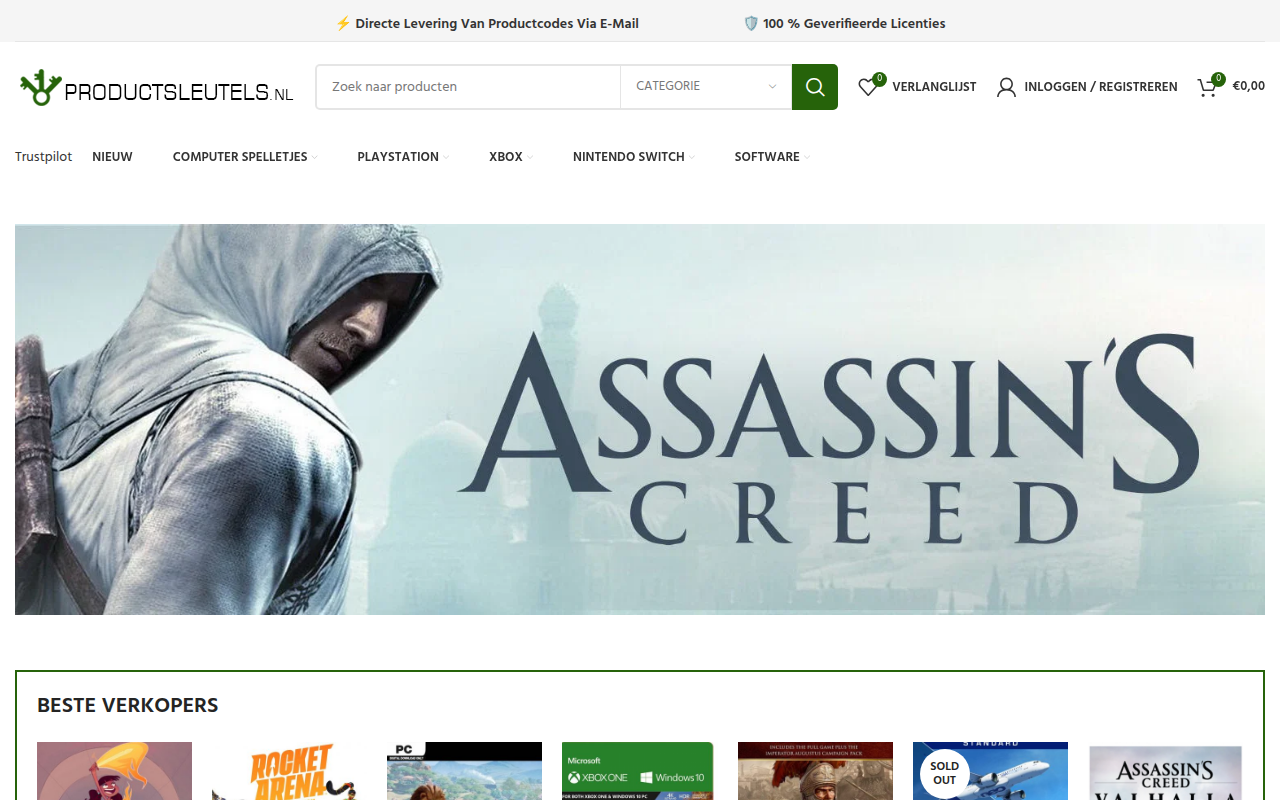Open the SOLD OUT airplane product thumbnail
Viewport: 1280px width, 800px height.
[990, 771]
